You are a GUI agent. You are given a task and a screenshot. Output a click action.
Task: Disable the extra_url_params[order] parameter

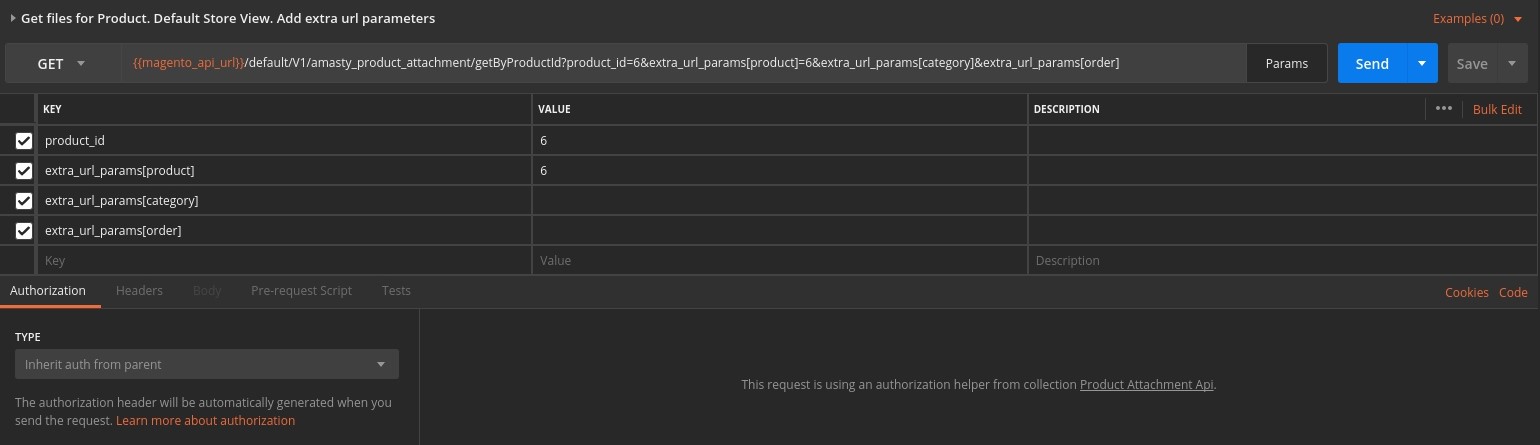click(x=24, y=231)
